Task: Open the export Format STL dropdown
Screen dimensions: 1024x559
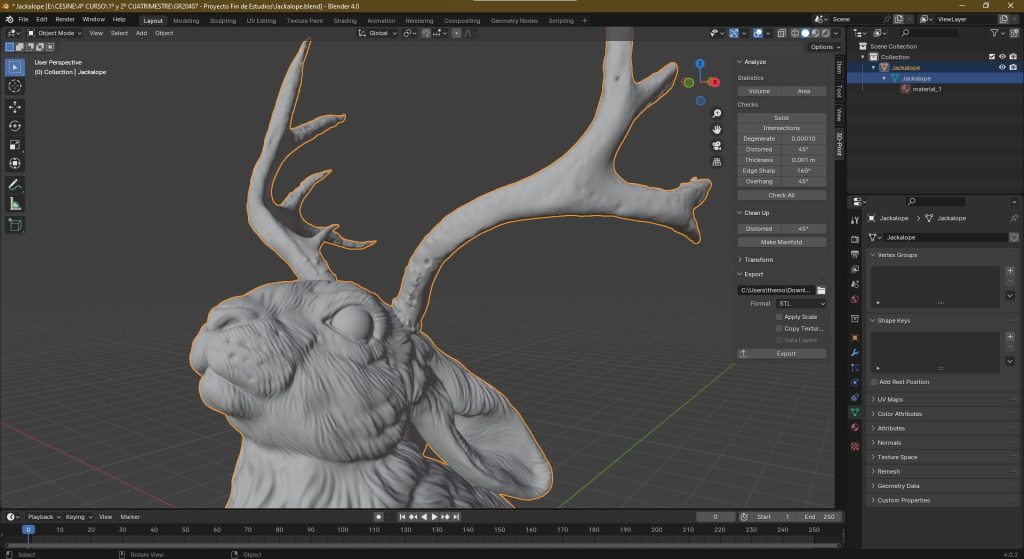Action: coord(802,303)
